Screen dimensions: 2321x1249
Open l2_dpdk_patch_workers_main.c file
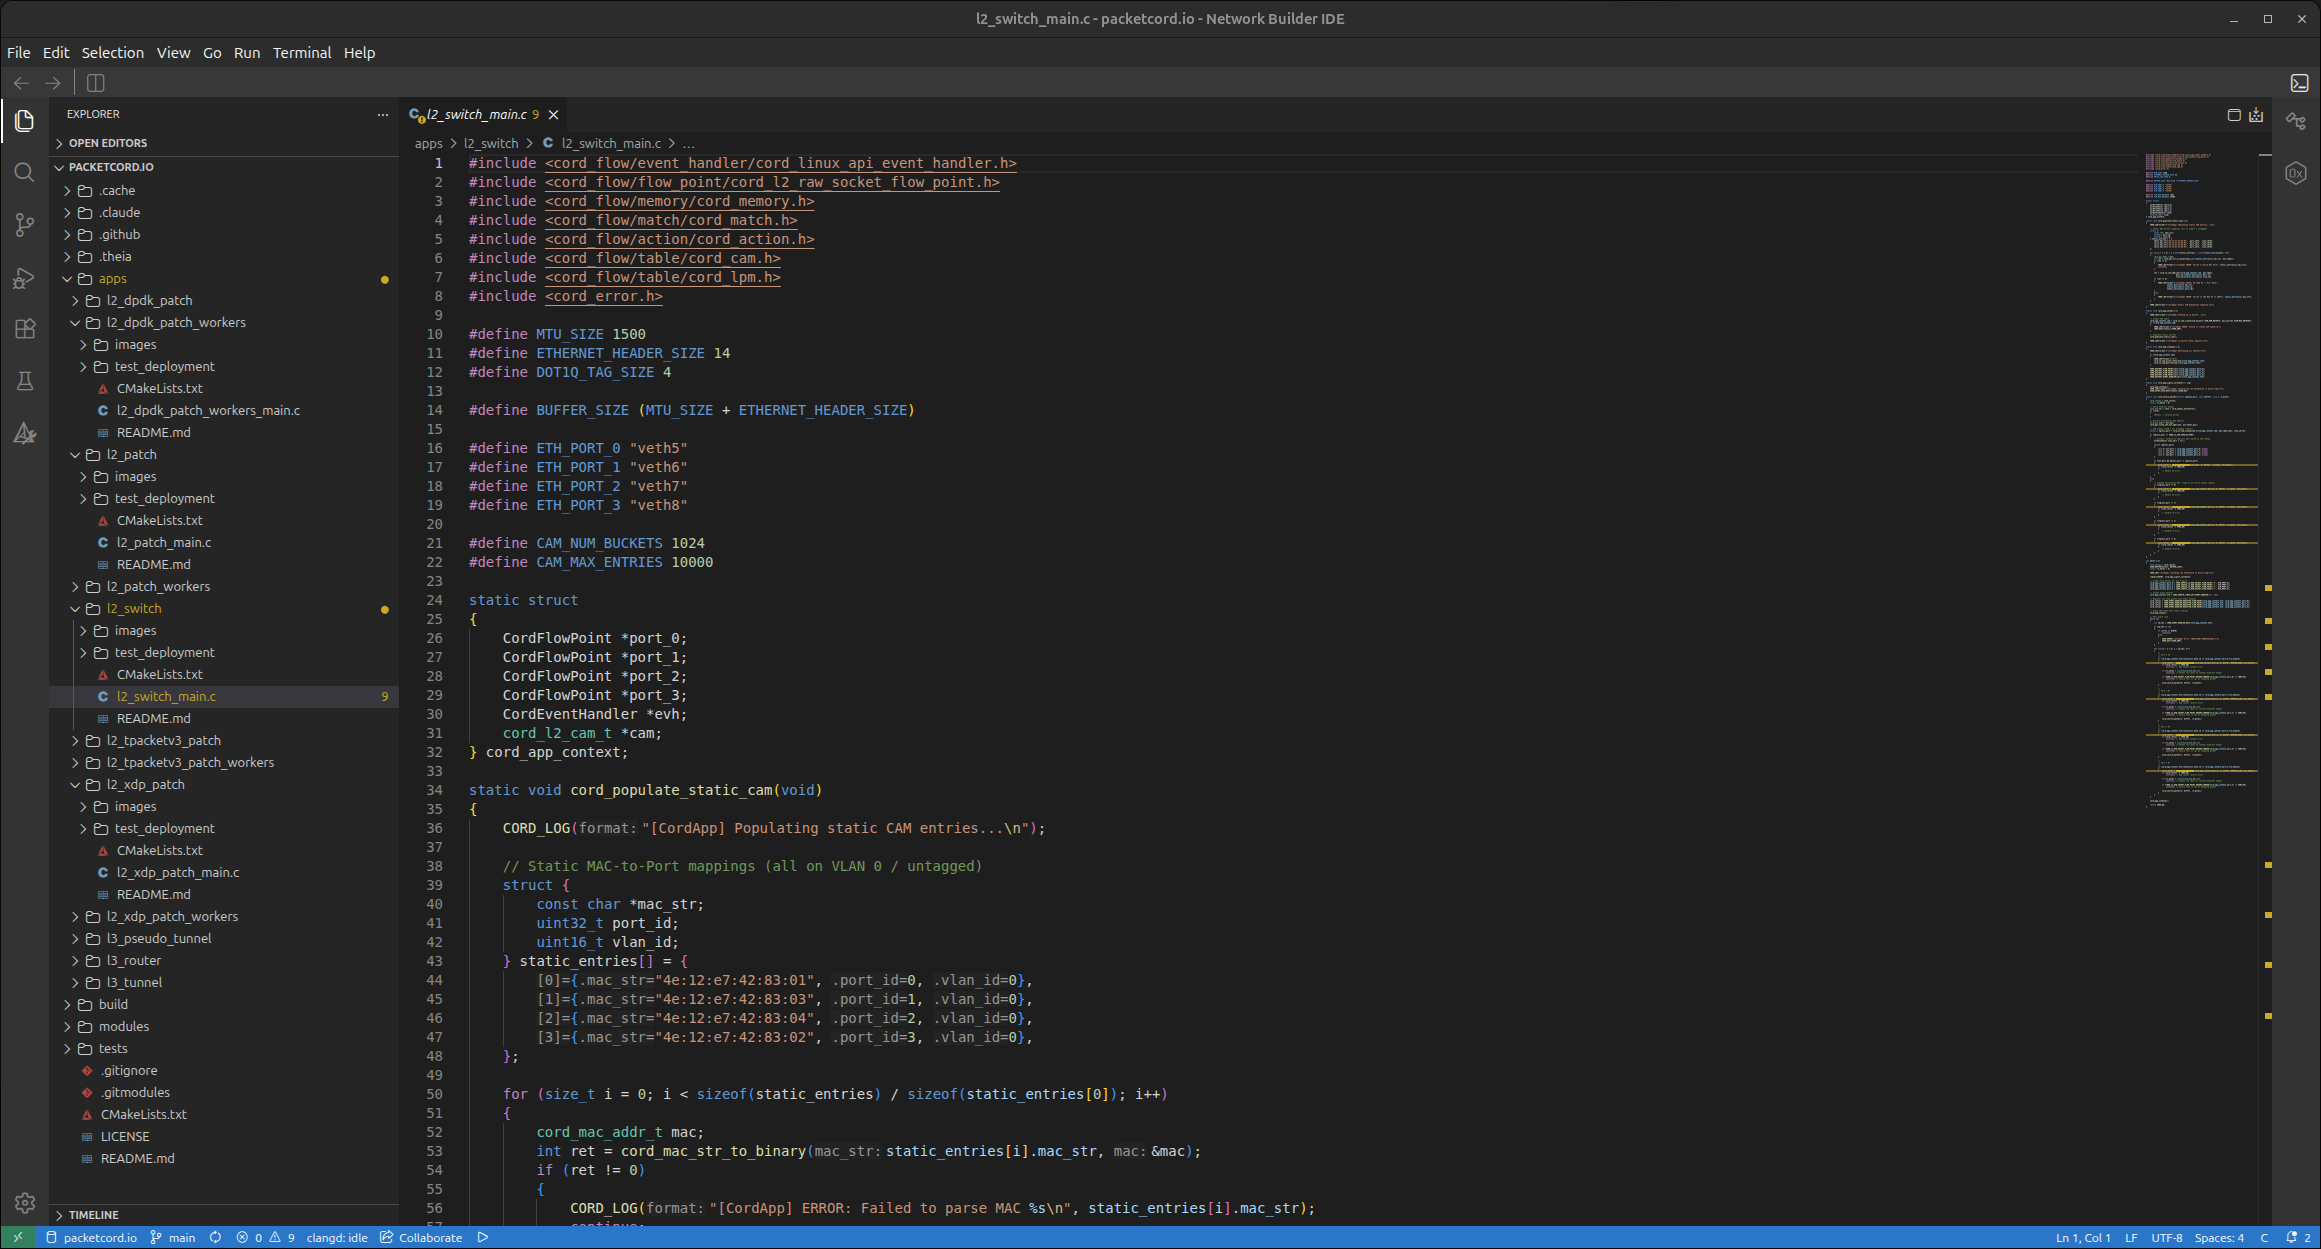(x=224, y=411)
